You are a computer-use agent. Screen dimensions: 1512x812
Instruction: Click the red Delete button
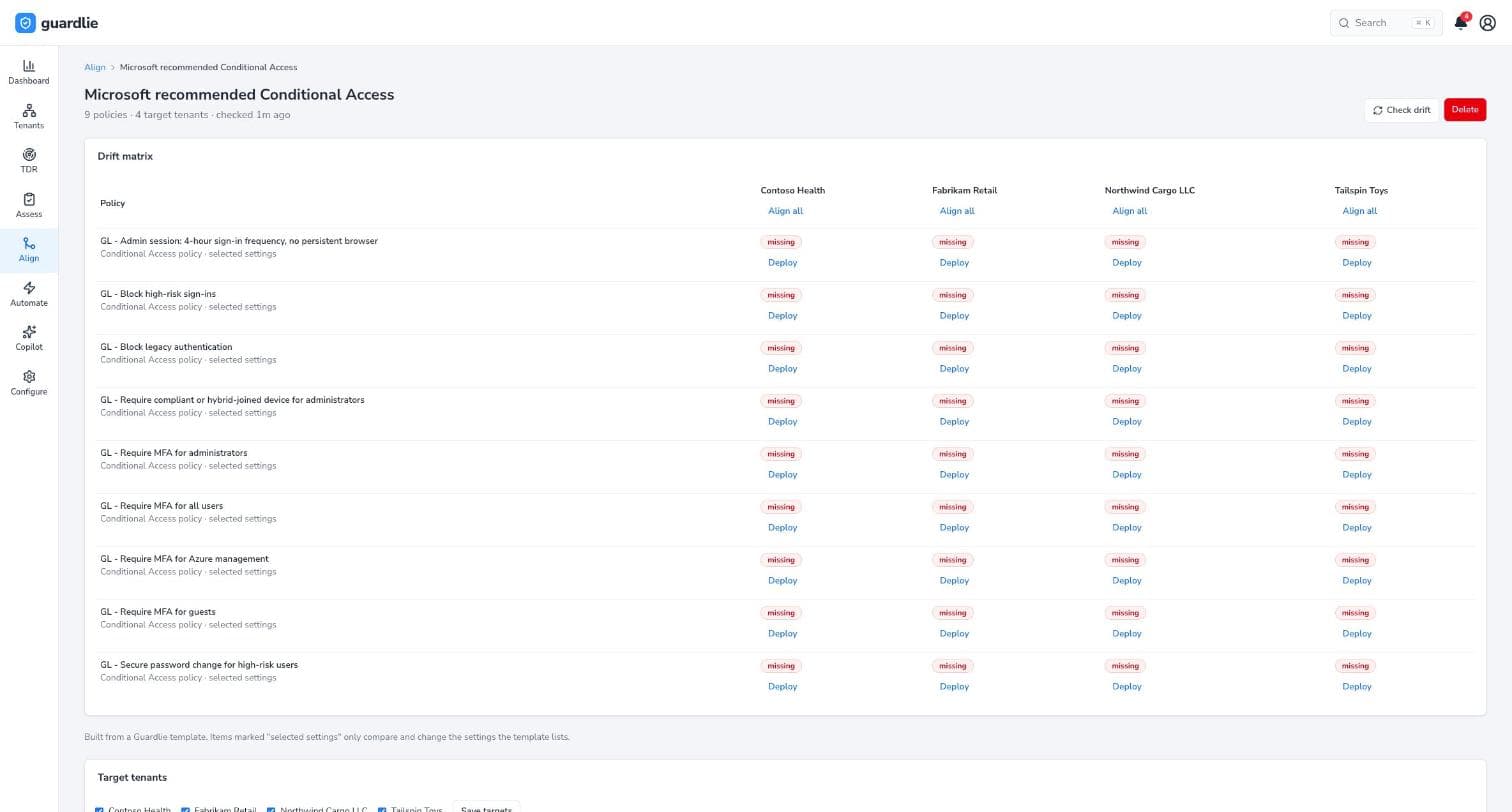coord(1465,110)
